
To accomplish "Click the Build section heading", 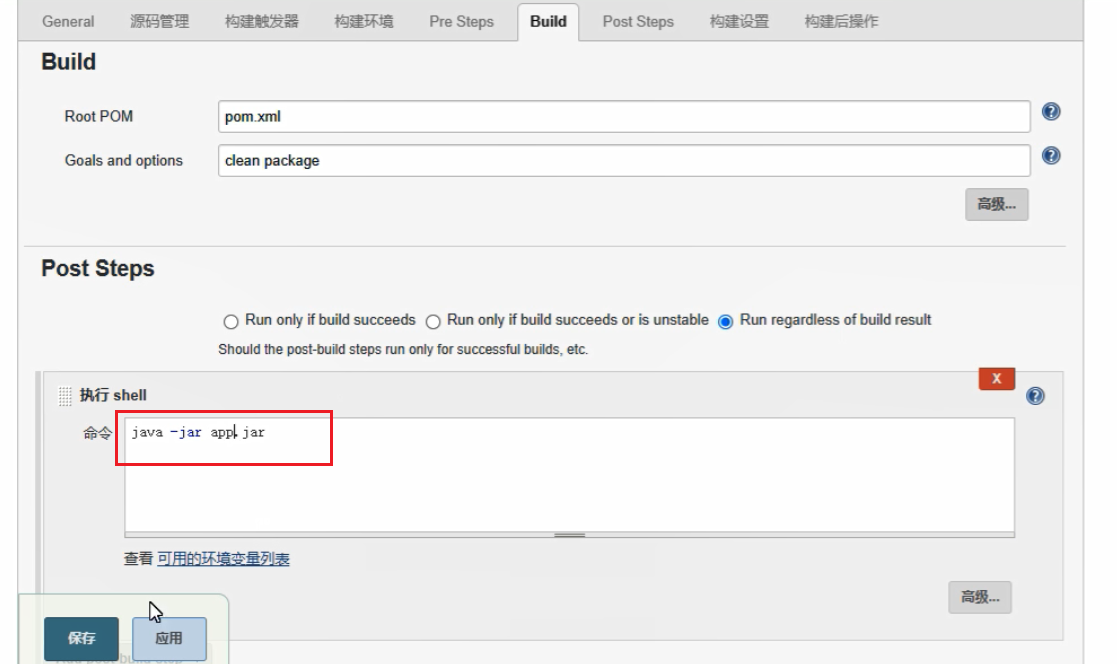I will pos(68,62).
